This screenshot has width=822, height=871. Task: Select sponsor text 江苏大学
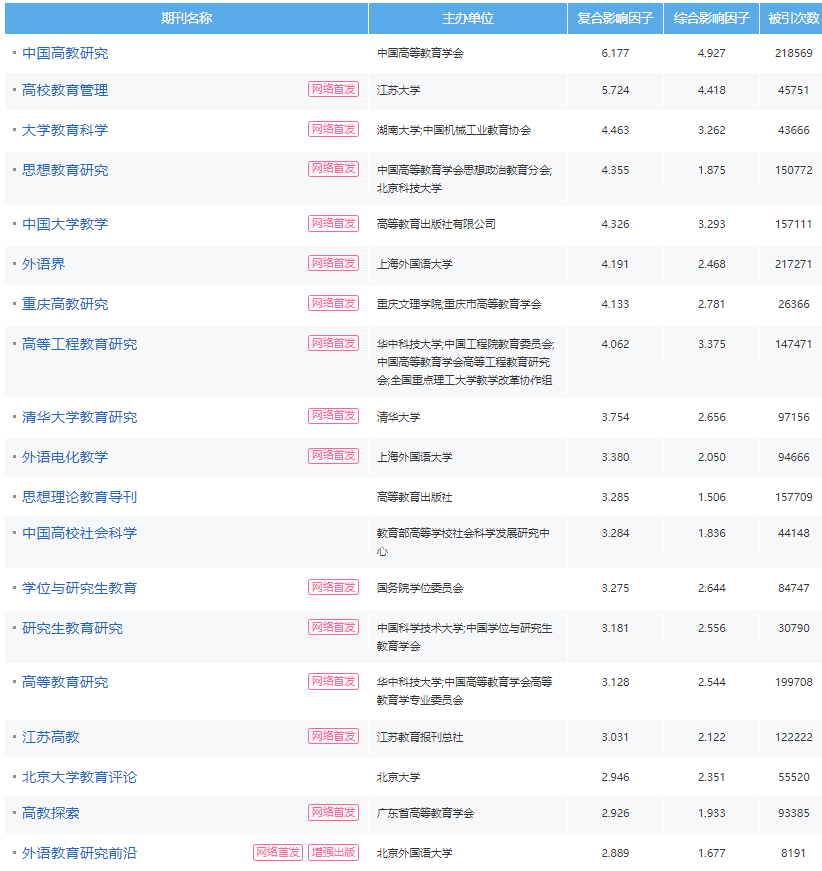click(x=398, y=90)
